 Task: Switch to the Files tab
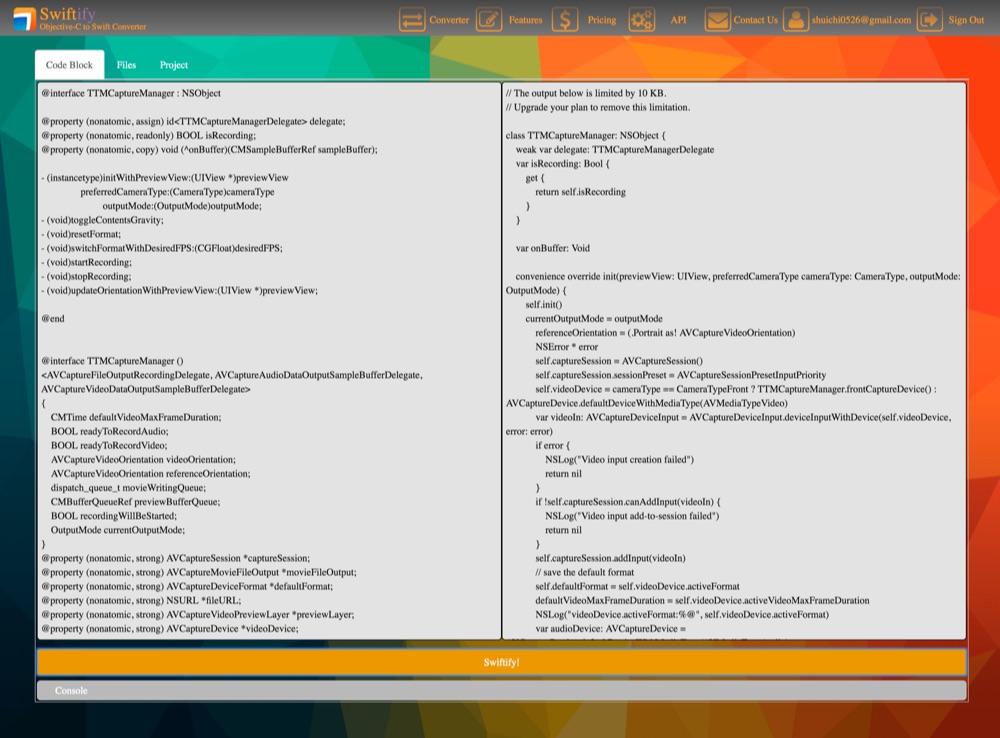point(126,64)
